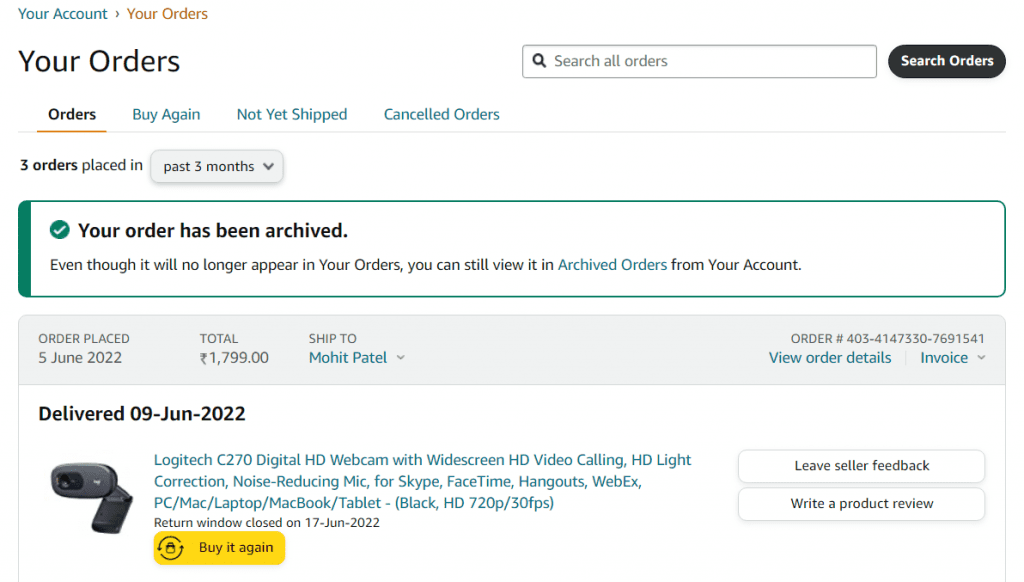This screenshot has height=582, width=1024.
Task: Click the order number 403-4147330-7691541
Action: (915, 338)
